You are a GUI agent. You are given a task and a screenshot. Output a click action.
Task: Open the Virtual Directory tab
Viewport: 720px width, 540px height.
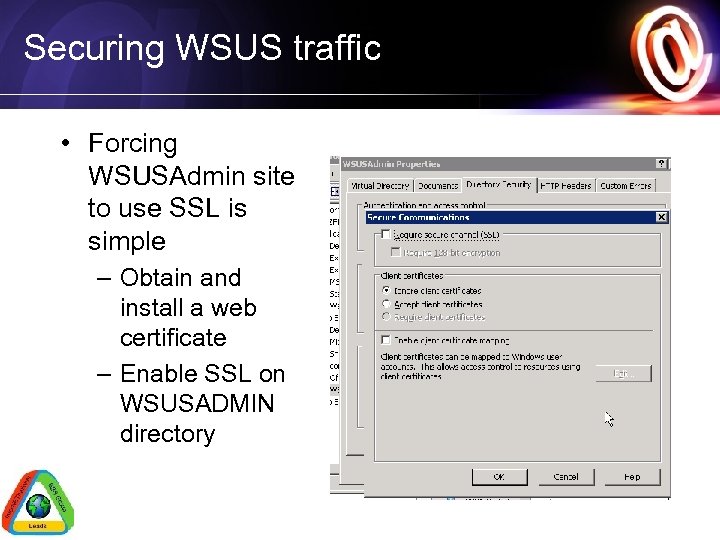click(x=380, y=186)
